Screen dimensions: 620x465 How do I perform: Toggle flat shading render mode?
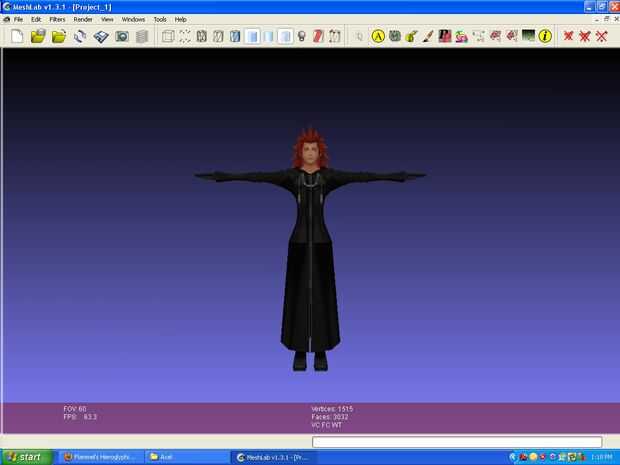click(x=252, y=36)
